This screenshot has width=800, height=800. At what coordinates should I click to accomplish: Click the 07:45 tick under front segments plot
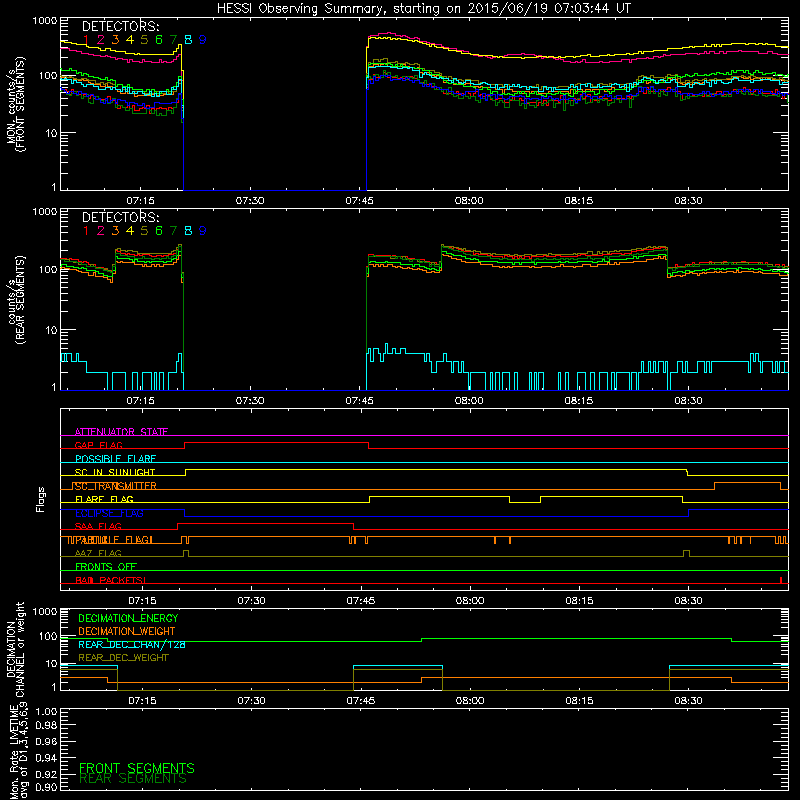tap(360, 201)
